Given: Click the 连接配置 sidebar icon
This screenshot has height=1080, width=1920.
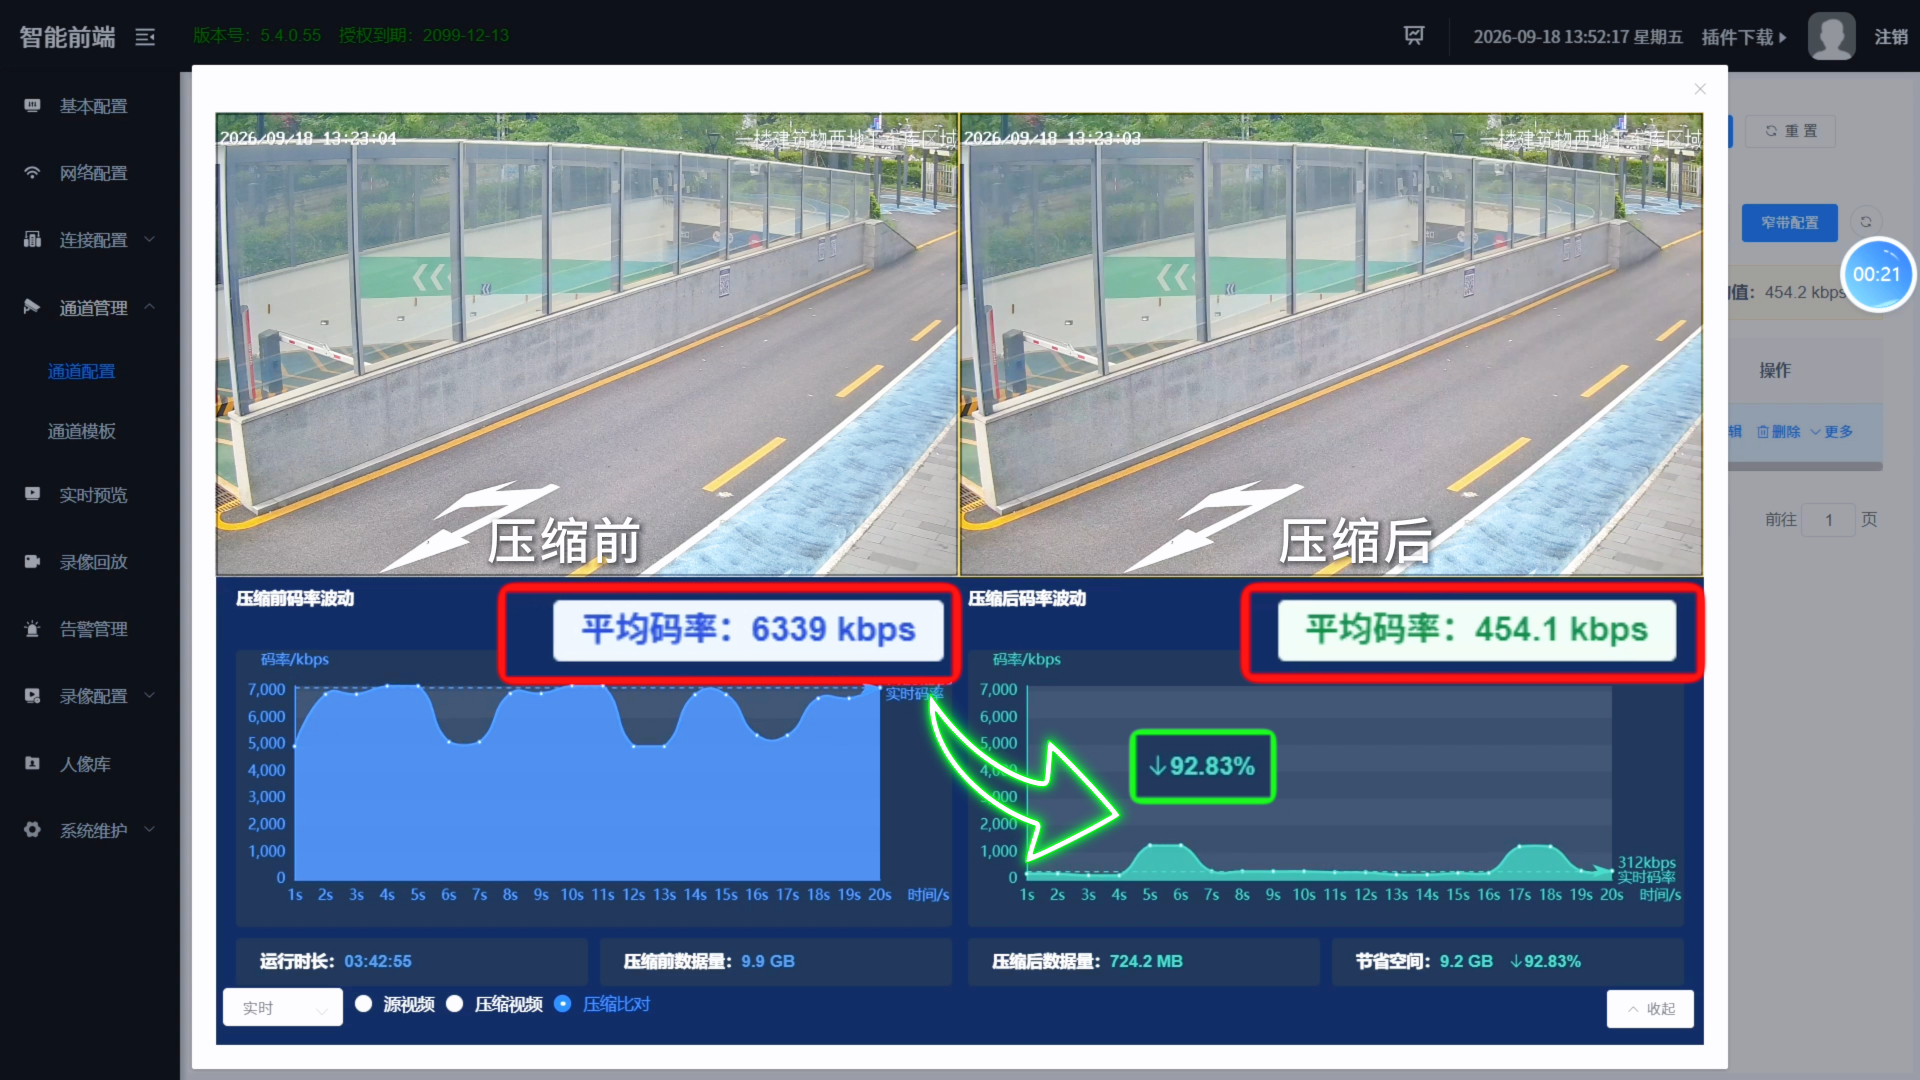Looking at the screenshot, I should (32, 239).
